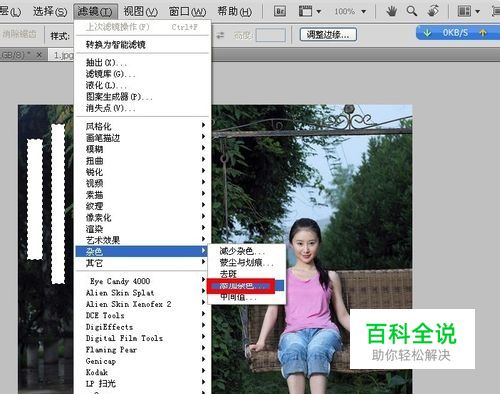Expand the 其它 submenu

coord(143,263)
